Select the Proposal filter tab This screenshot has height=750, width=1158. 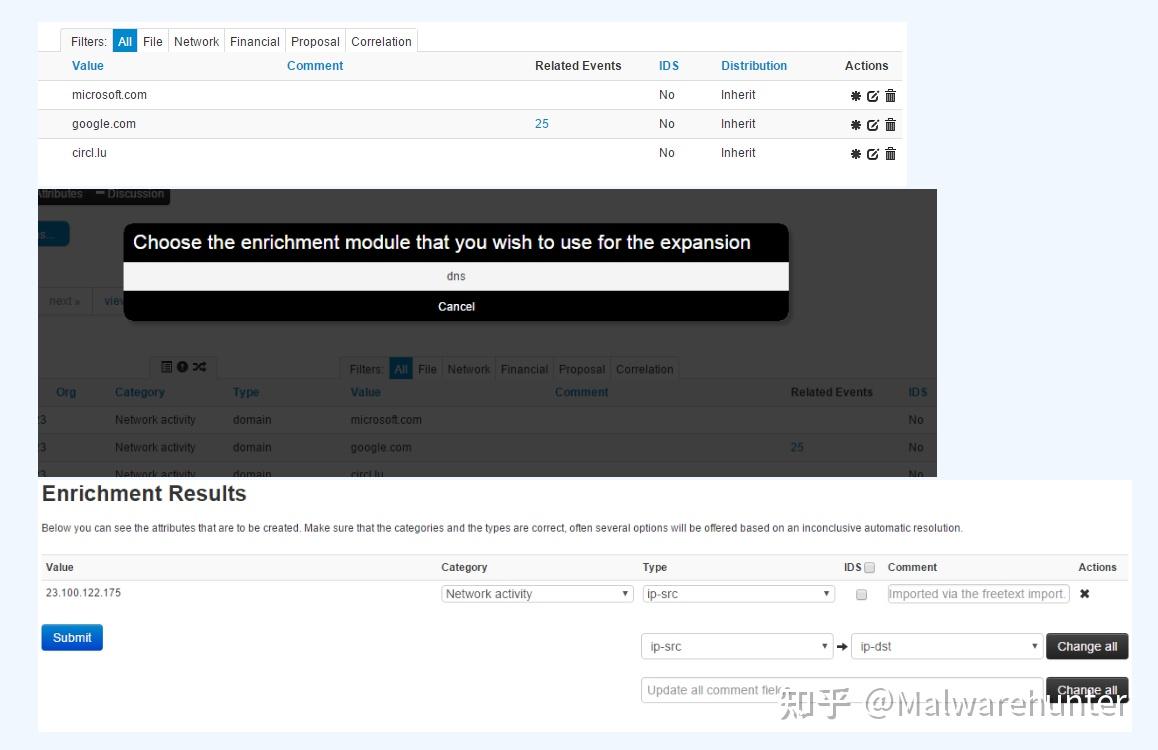[x=315, y=41]
